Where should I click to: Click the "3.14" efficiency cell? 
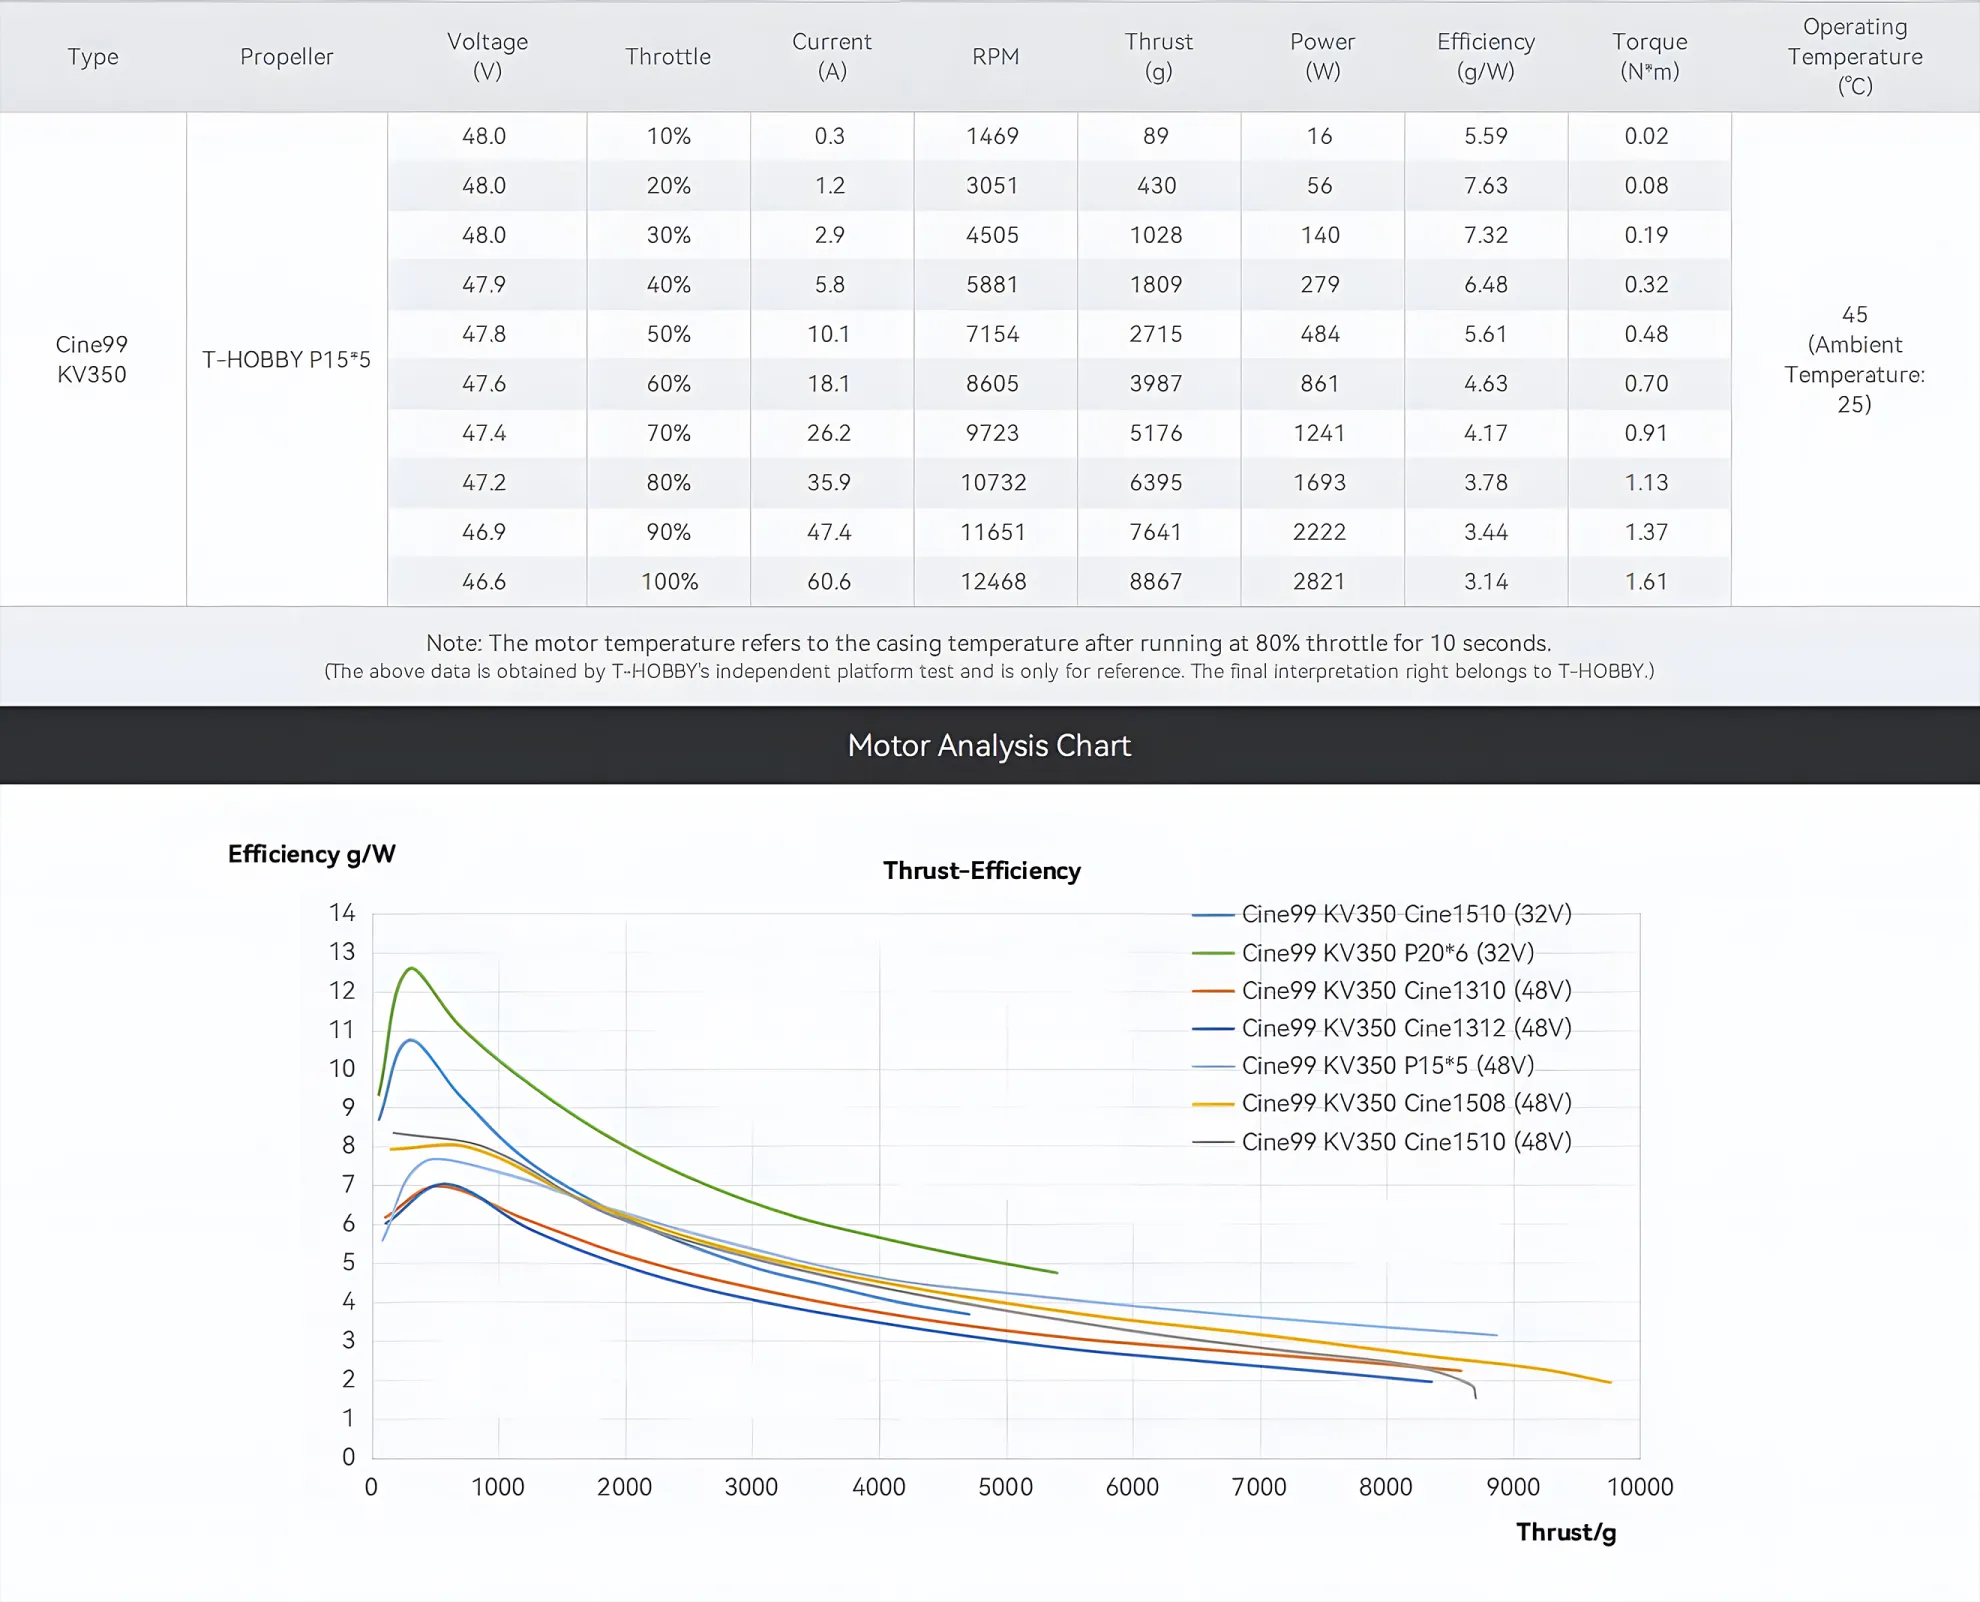[x=1486, y=582]
